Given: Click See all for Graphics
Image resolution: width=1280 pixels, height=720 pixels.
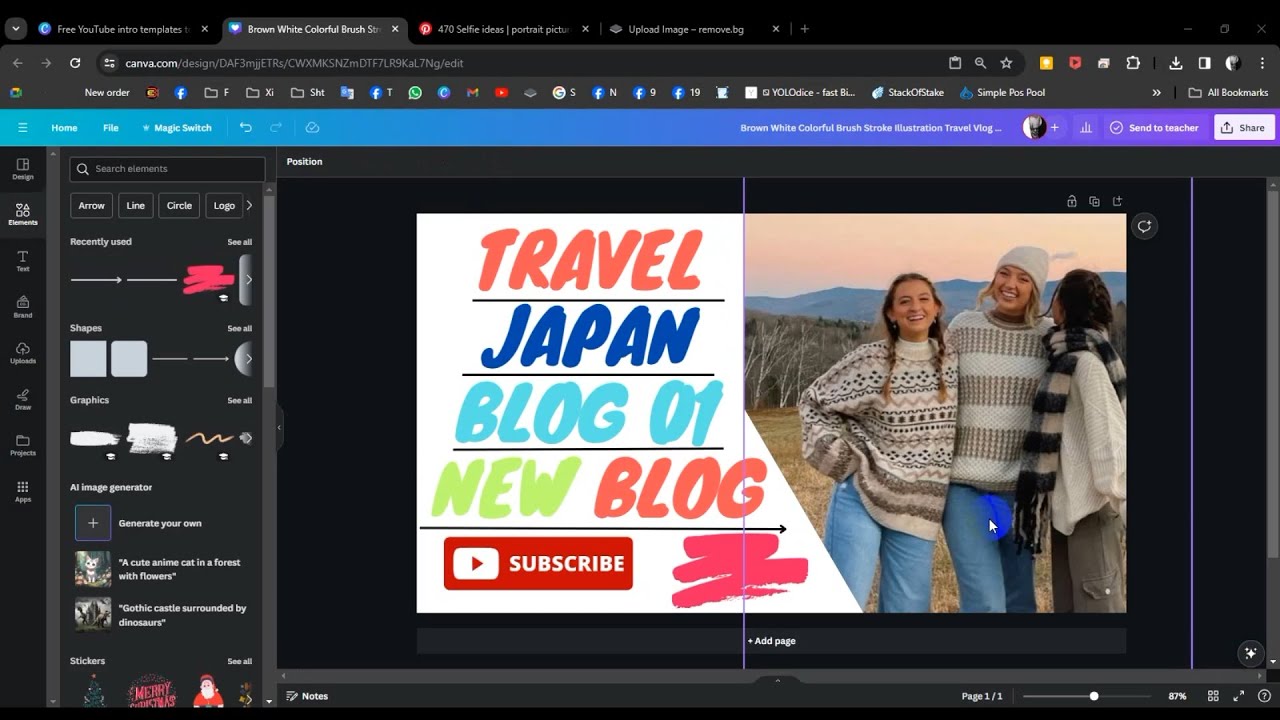Looking at the screenshot, I should click(x=239, y=401).
